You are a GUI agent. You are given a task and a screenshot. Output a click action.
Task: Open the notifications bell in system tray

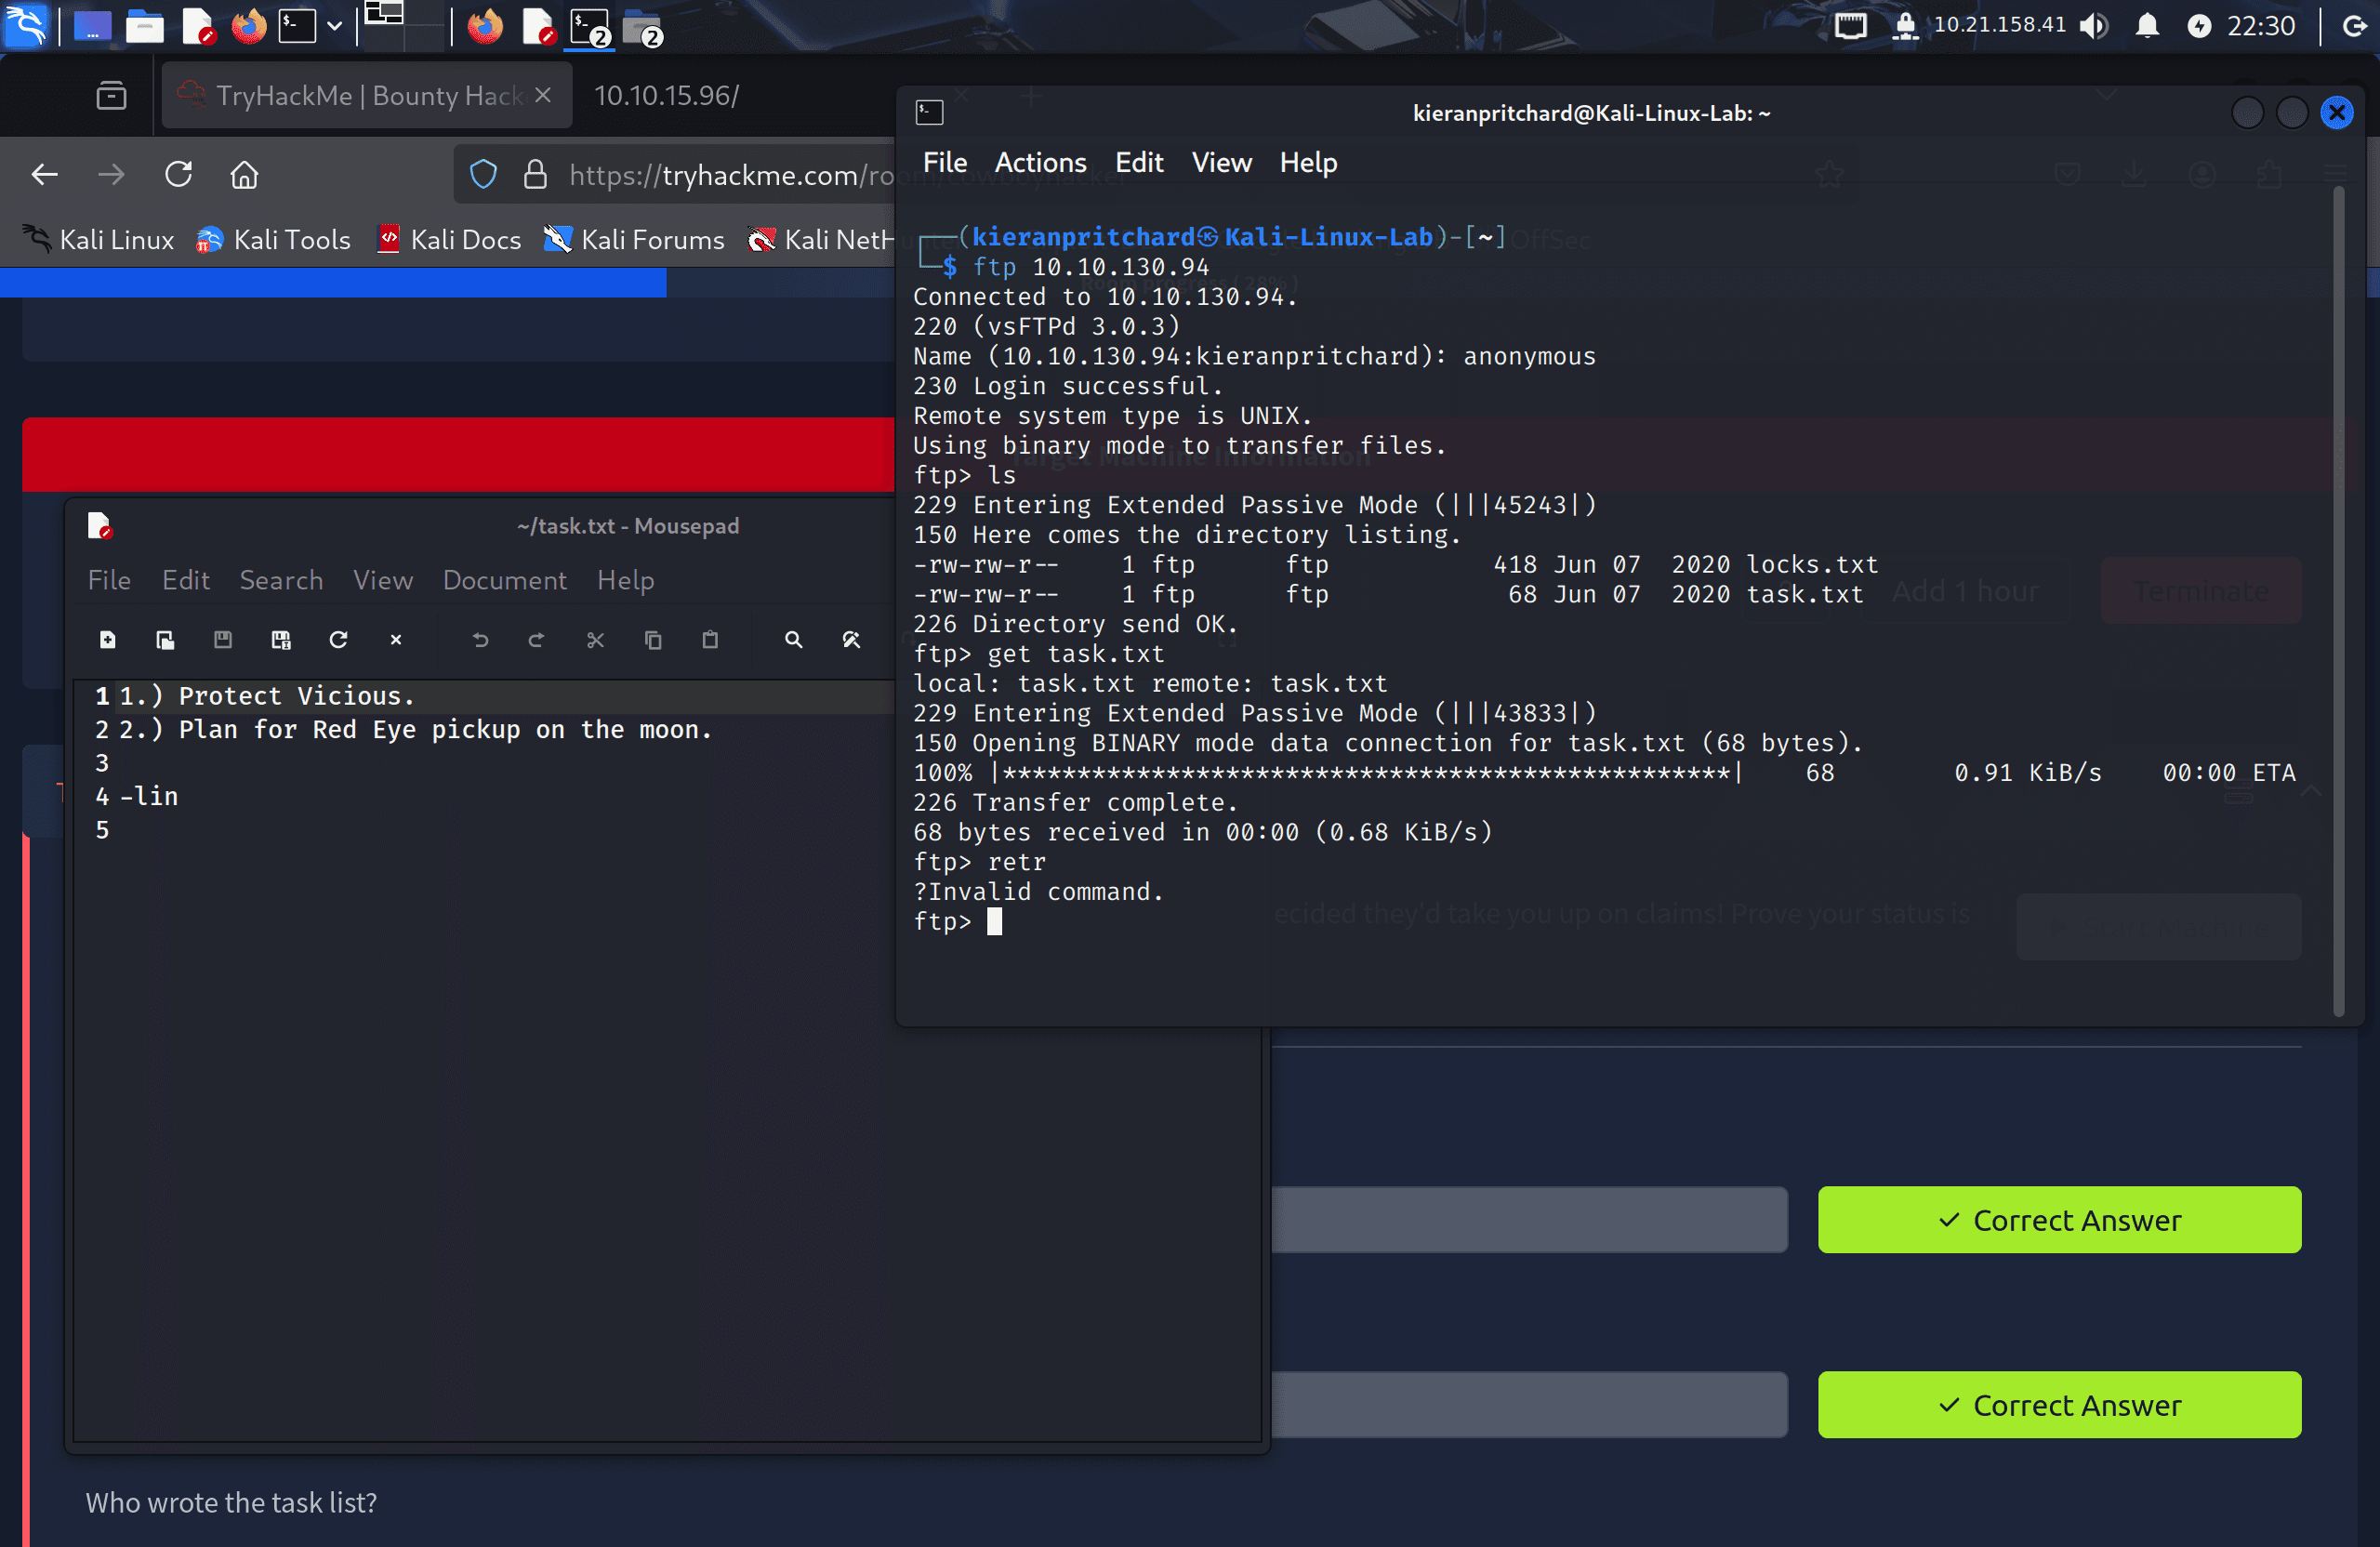[2147, 26]
